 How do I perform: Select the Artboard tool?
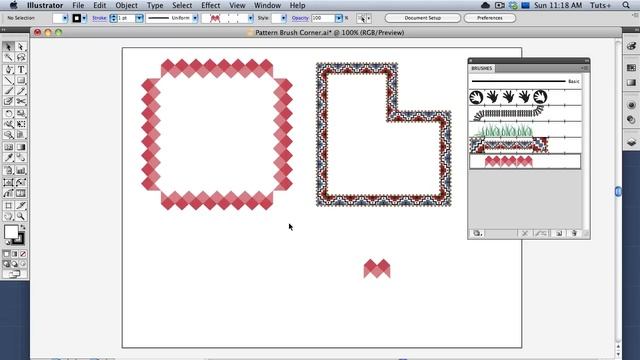8,206
